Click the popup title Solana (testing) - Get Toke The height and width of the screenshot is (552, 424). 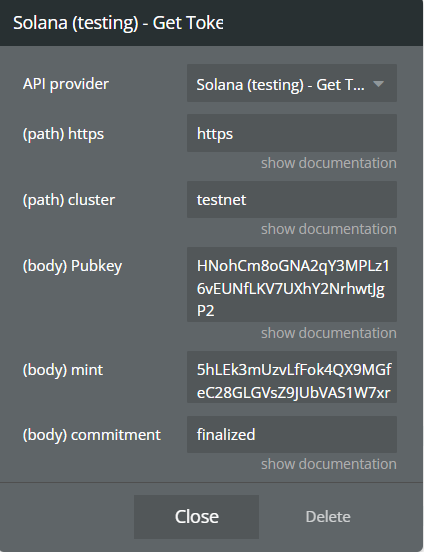118,23
